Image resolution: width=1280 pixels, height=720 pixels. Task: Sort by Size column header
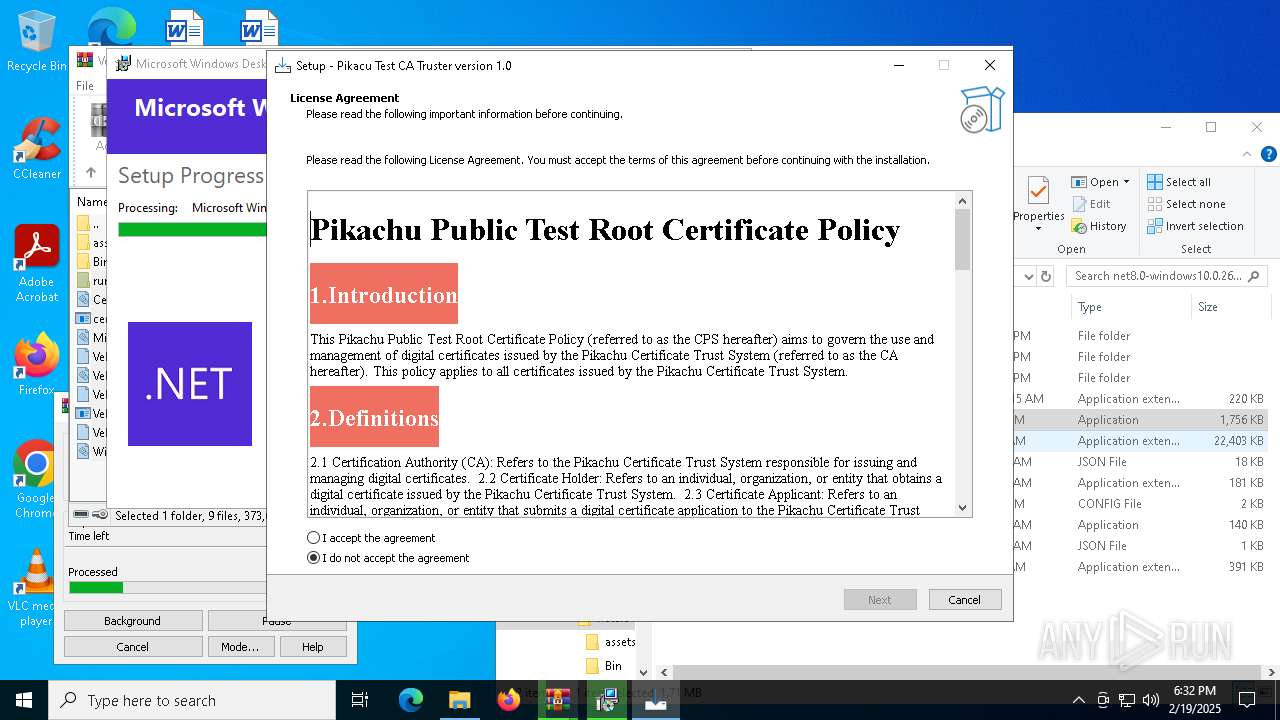[x=1231, y=307]
